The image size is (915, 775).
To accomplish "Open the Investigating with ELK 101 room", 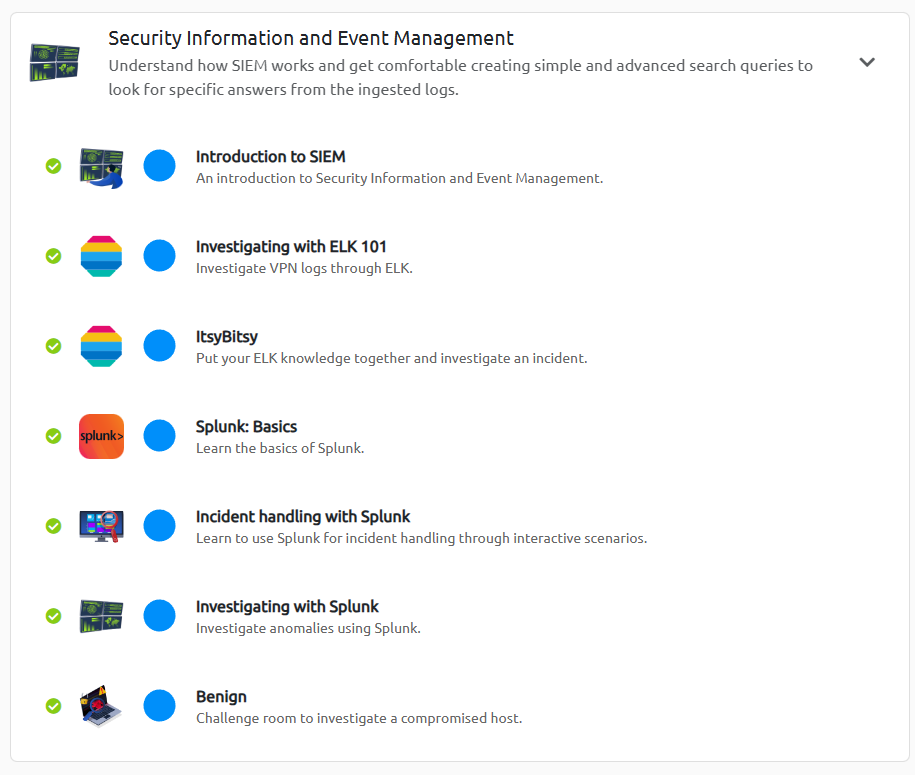I will pyautogui.click(x=291, y=247).
